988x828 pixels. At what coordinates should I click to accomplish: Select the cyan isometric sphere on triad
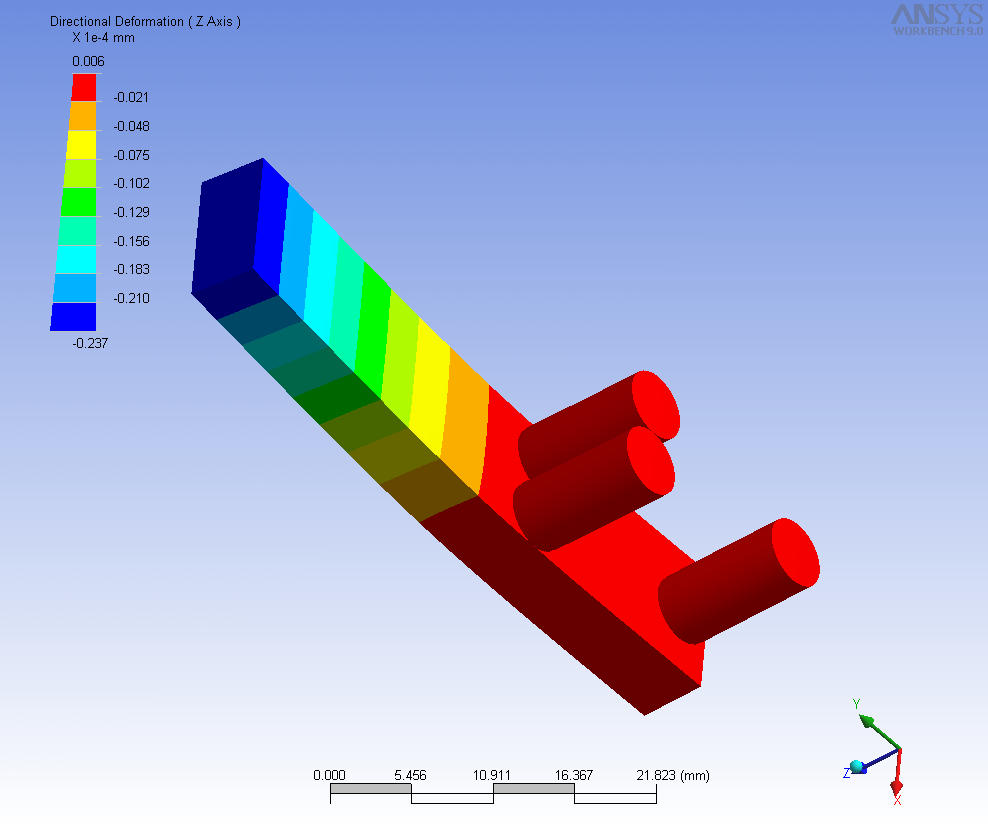pyautogui.click(x=857, y=767)
